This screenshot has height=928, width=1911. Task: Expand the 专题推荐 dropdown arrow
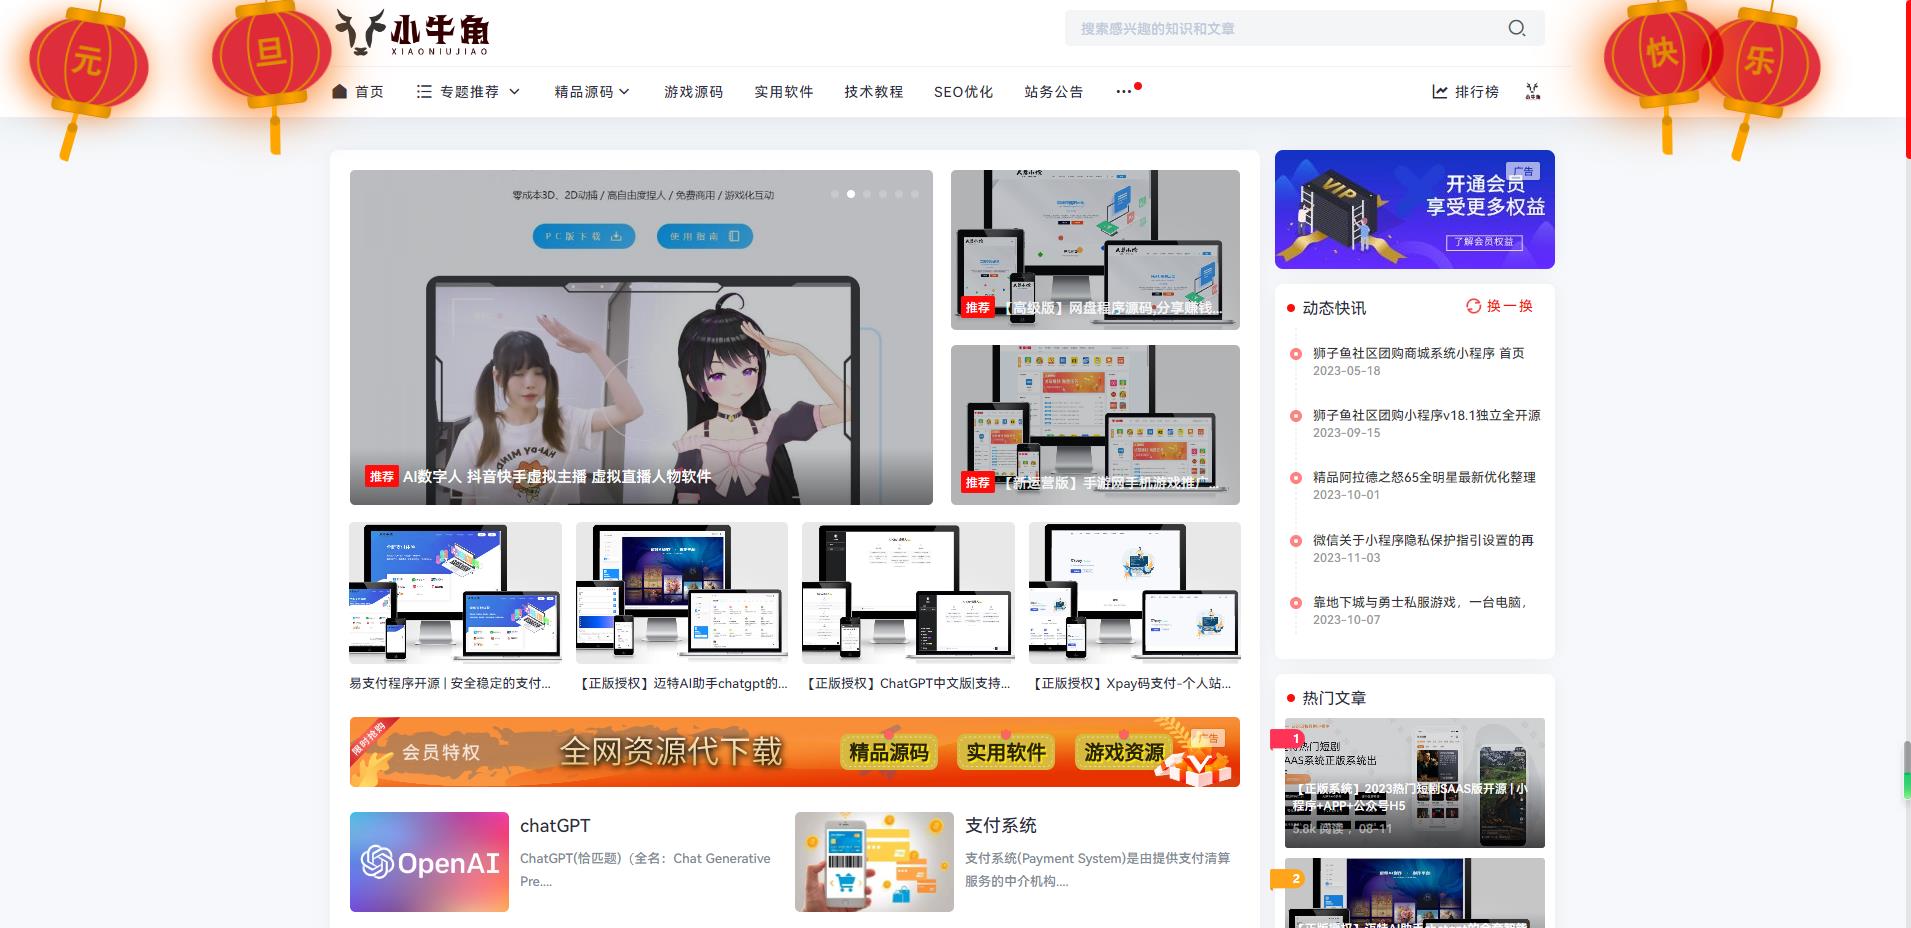point(515,91)
